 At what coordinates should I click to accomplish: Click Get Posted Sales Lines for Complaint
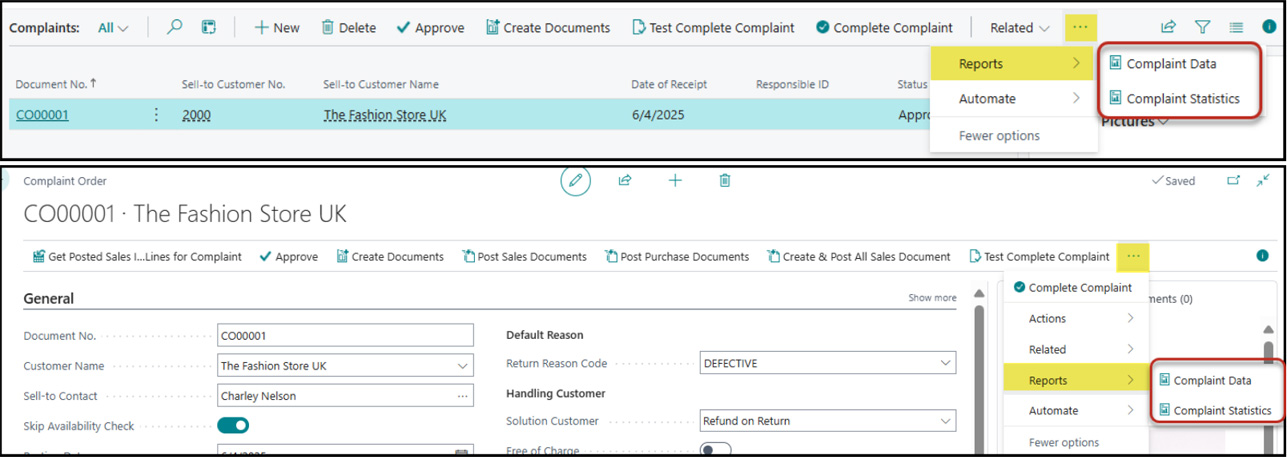click(137, 257)
